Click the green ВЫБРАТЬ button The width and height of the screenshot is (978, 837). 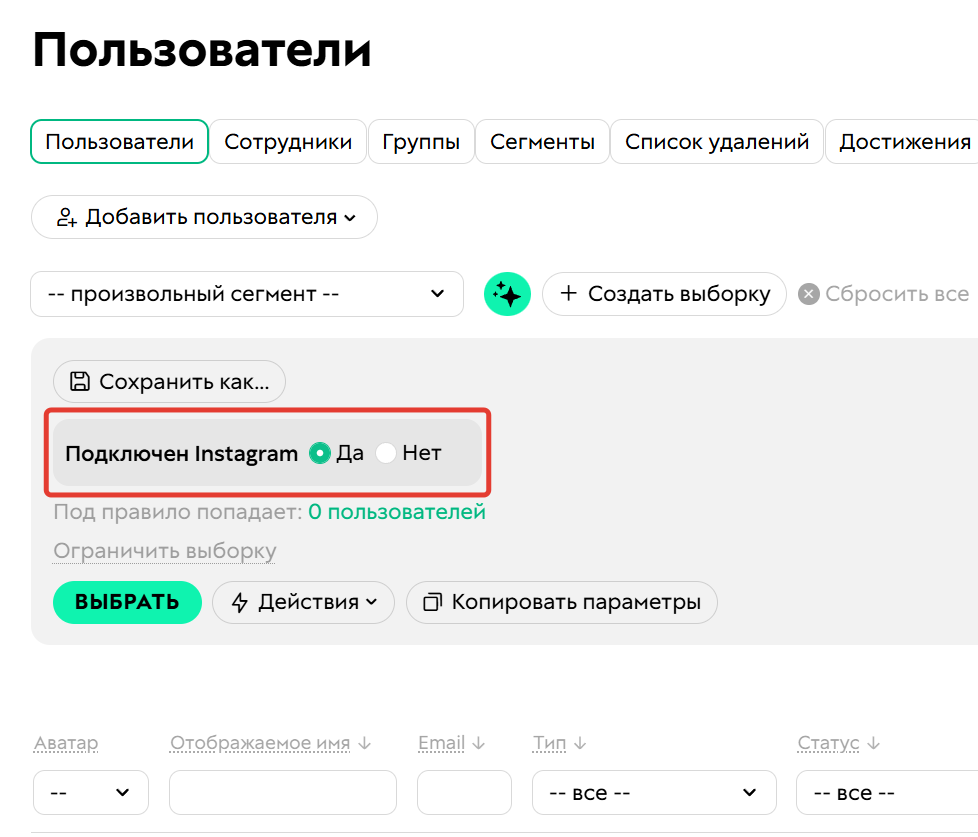pyautogui.click(x=127, y=602)
